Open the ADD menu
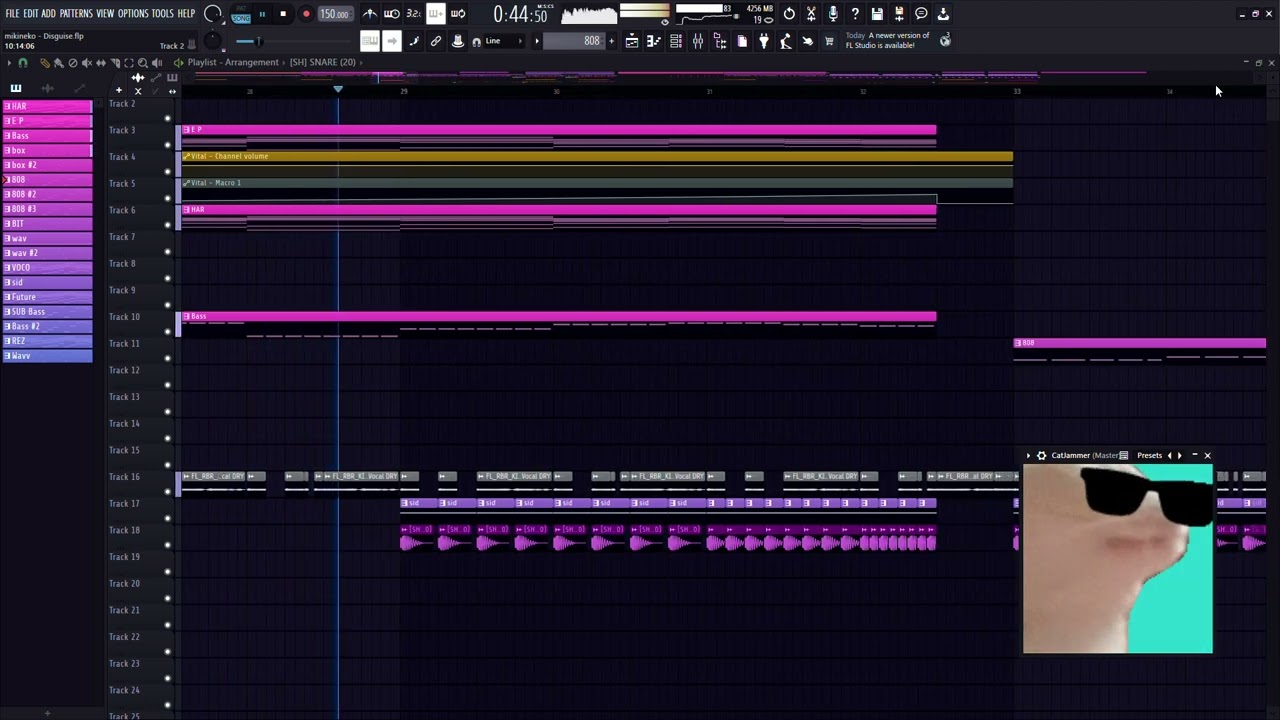This screenshot has width=1280, height=720. [48, 14]
